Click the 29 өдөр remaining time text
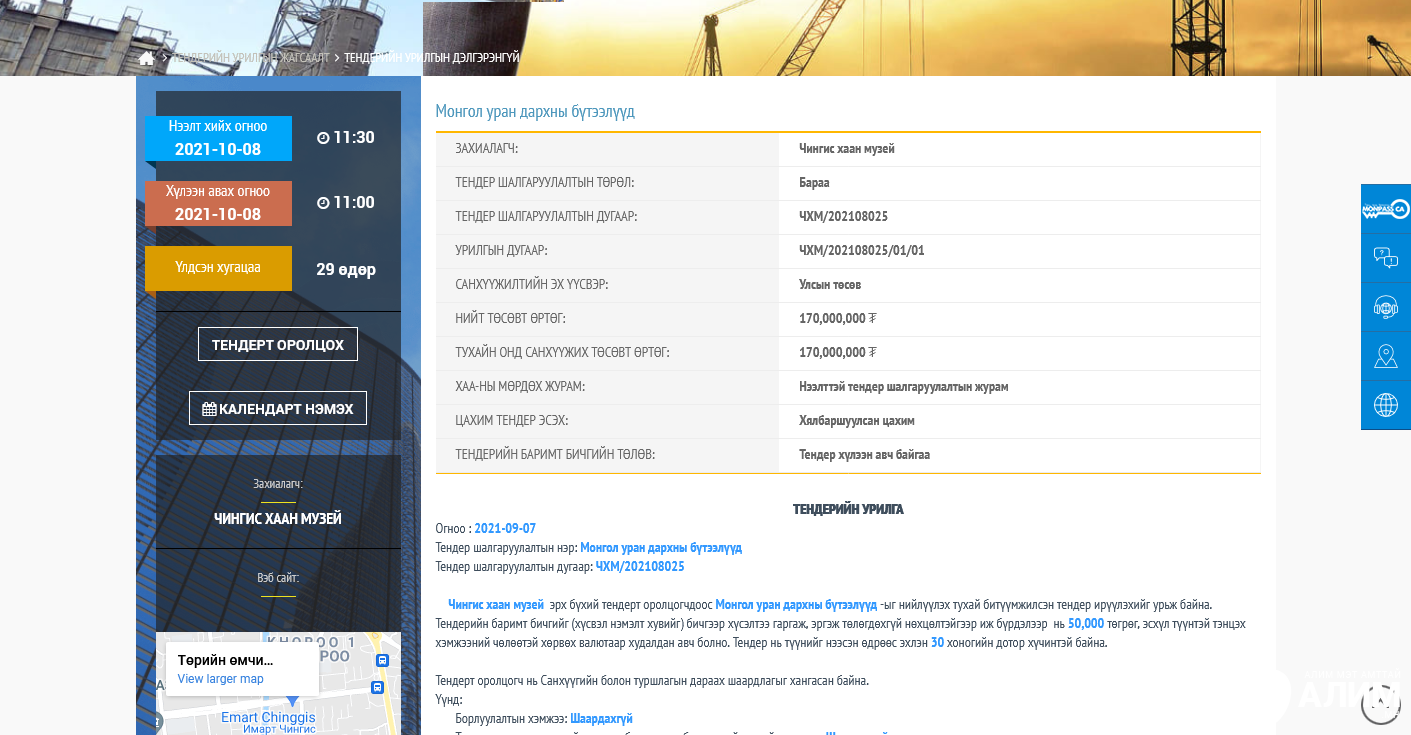The height and width of the screenshot is (735, 1411). tap(346, 269)
